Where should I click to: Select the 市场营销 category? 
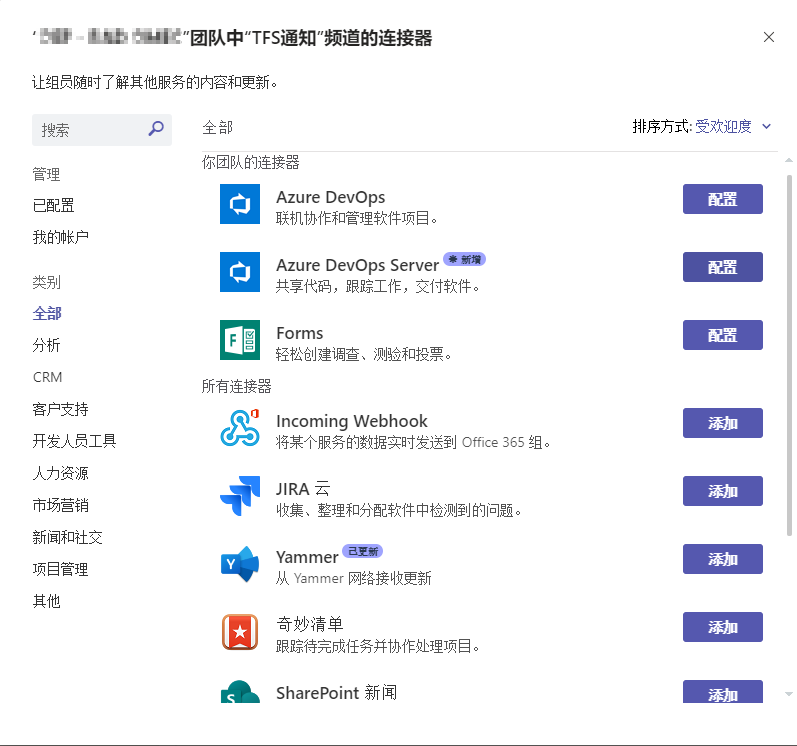pos(60,505)
